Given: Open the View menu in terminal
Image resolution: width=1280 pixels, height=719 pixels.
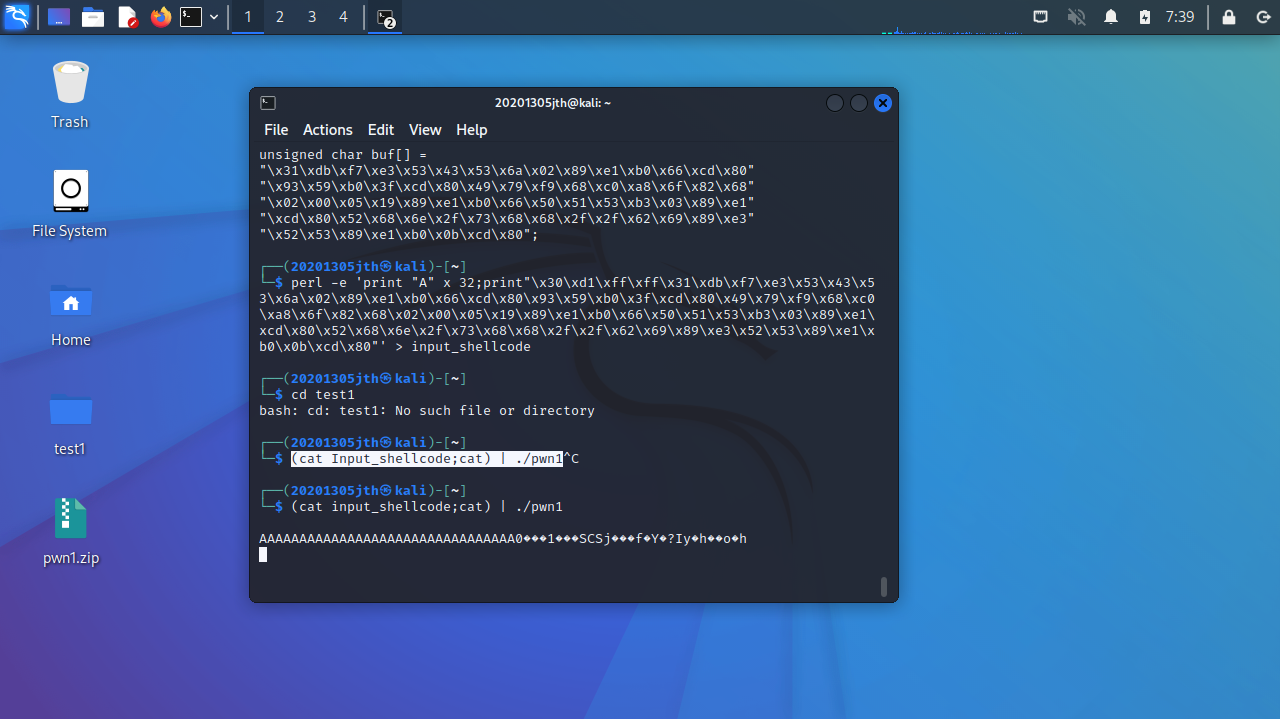Looking at the screenshot, I should click(x=425, y=130).
